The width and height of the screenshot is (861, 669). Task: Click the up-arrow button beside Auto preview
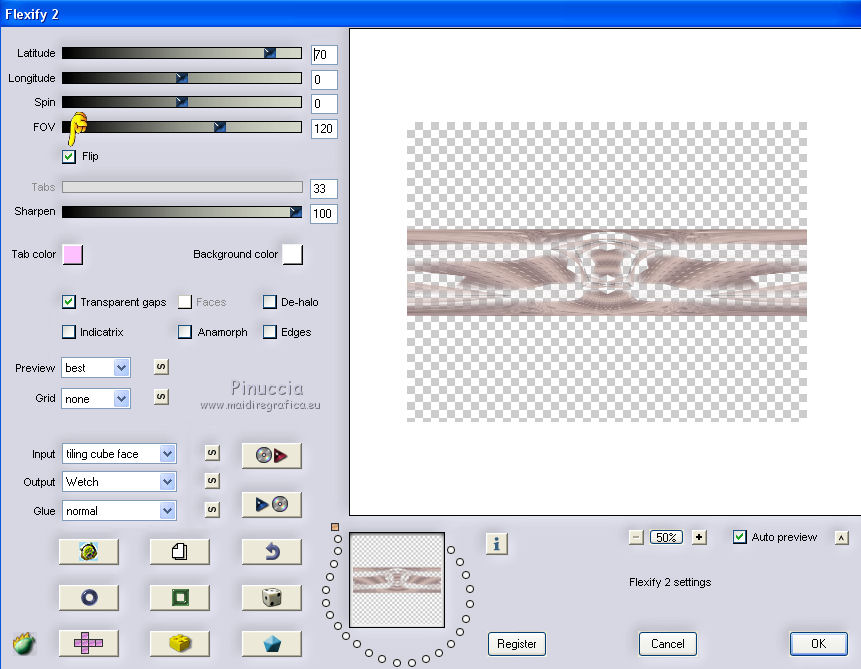(x=841, y=538)
